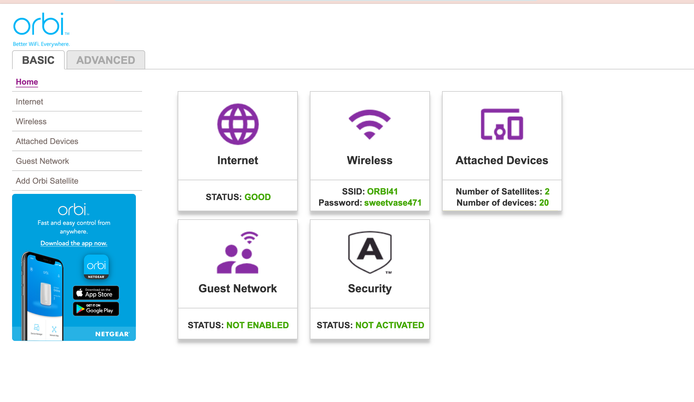Open the Wireless Wi-Fi signal icon tile
Image resolution: width=694 pixels, height=402 pixels.
(x=369, y=125)
